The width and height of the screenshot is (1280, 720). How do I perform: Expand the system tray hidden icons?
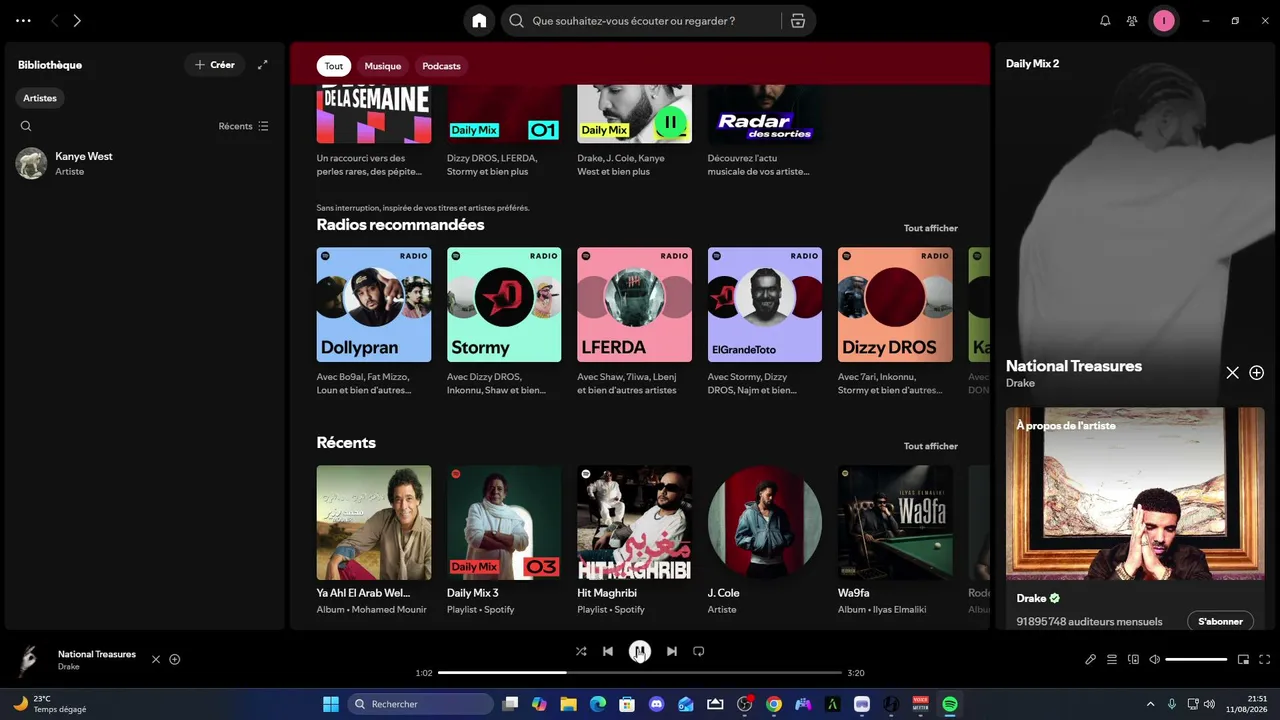[1150, 704]
